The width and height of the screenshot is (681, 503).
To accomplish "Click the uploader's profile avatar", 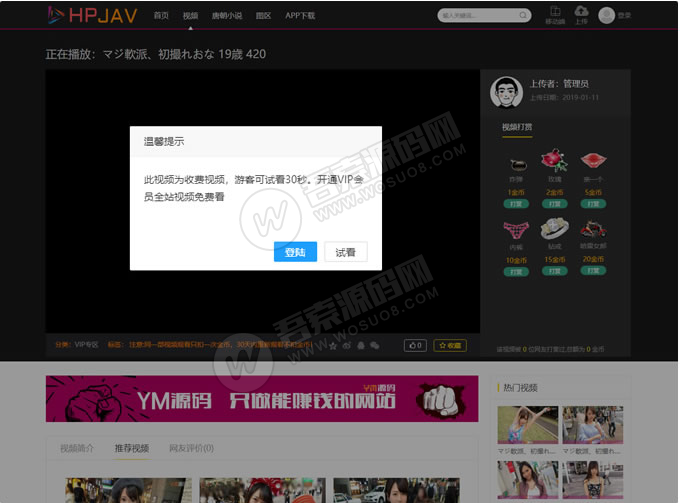I will [x=506, y=92].
